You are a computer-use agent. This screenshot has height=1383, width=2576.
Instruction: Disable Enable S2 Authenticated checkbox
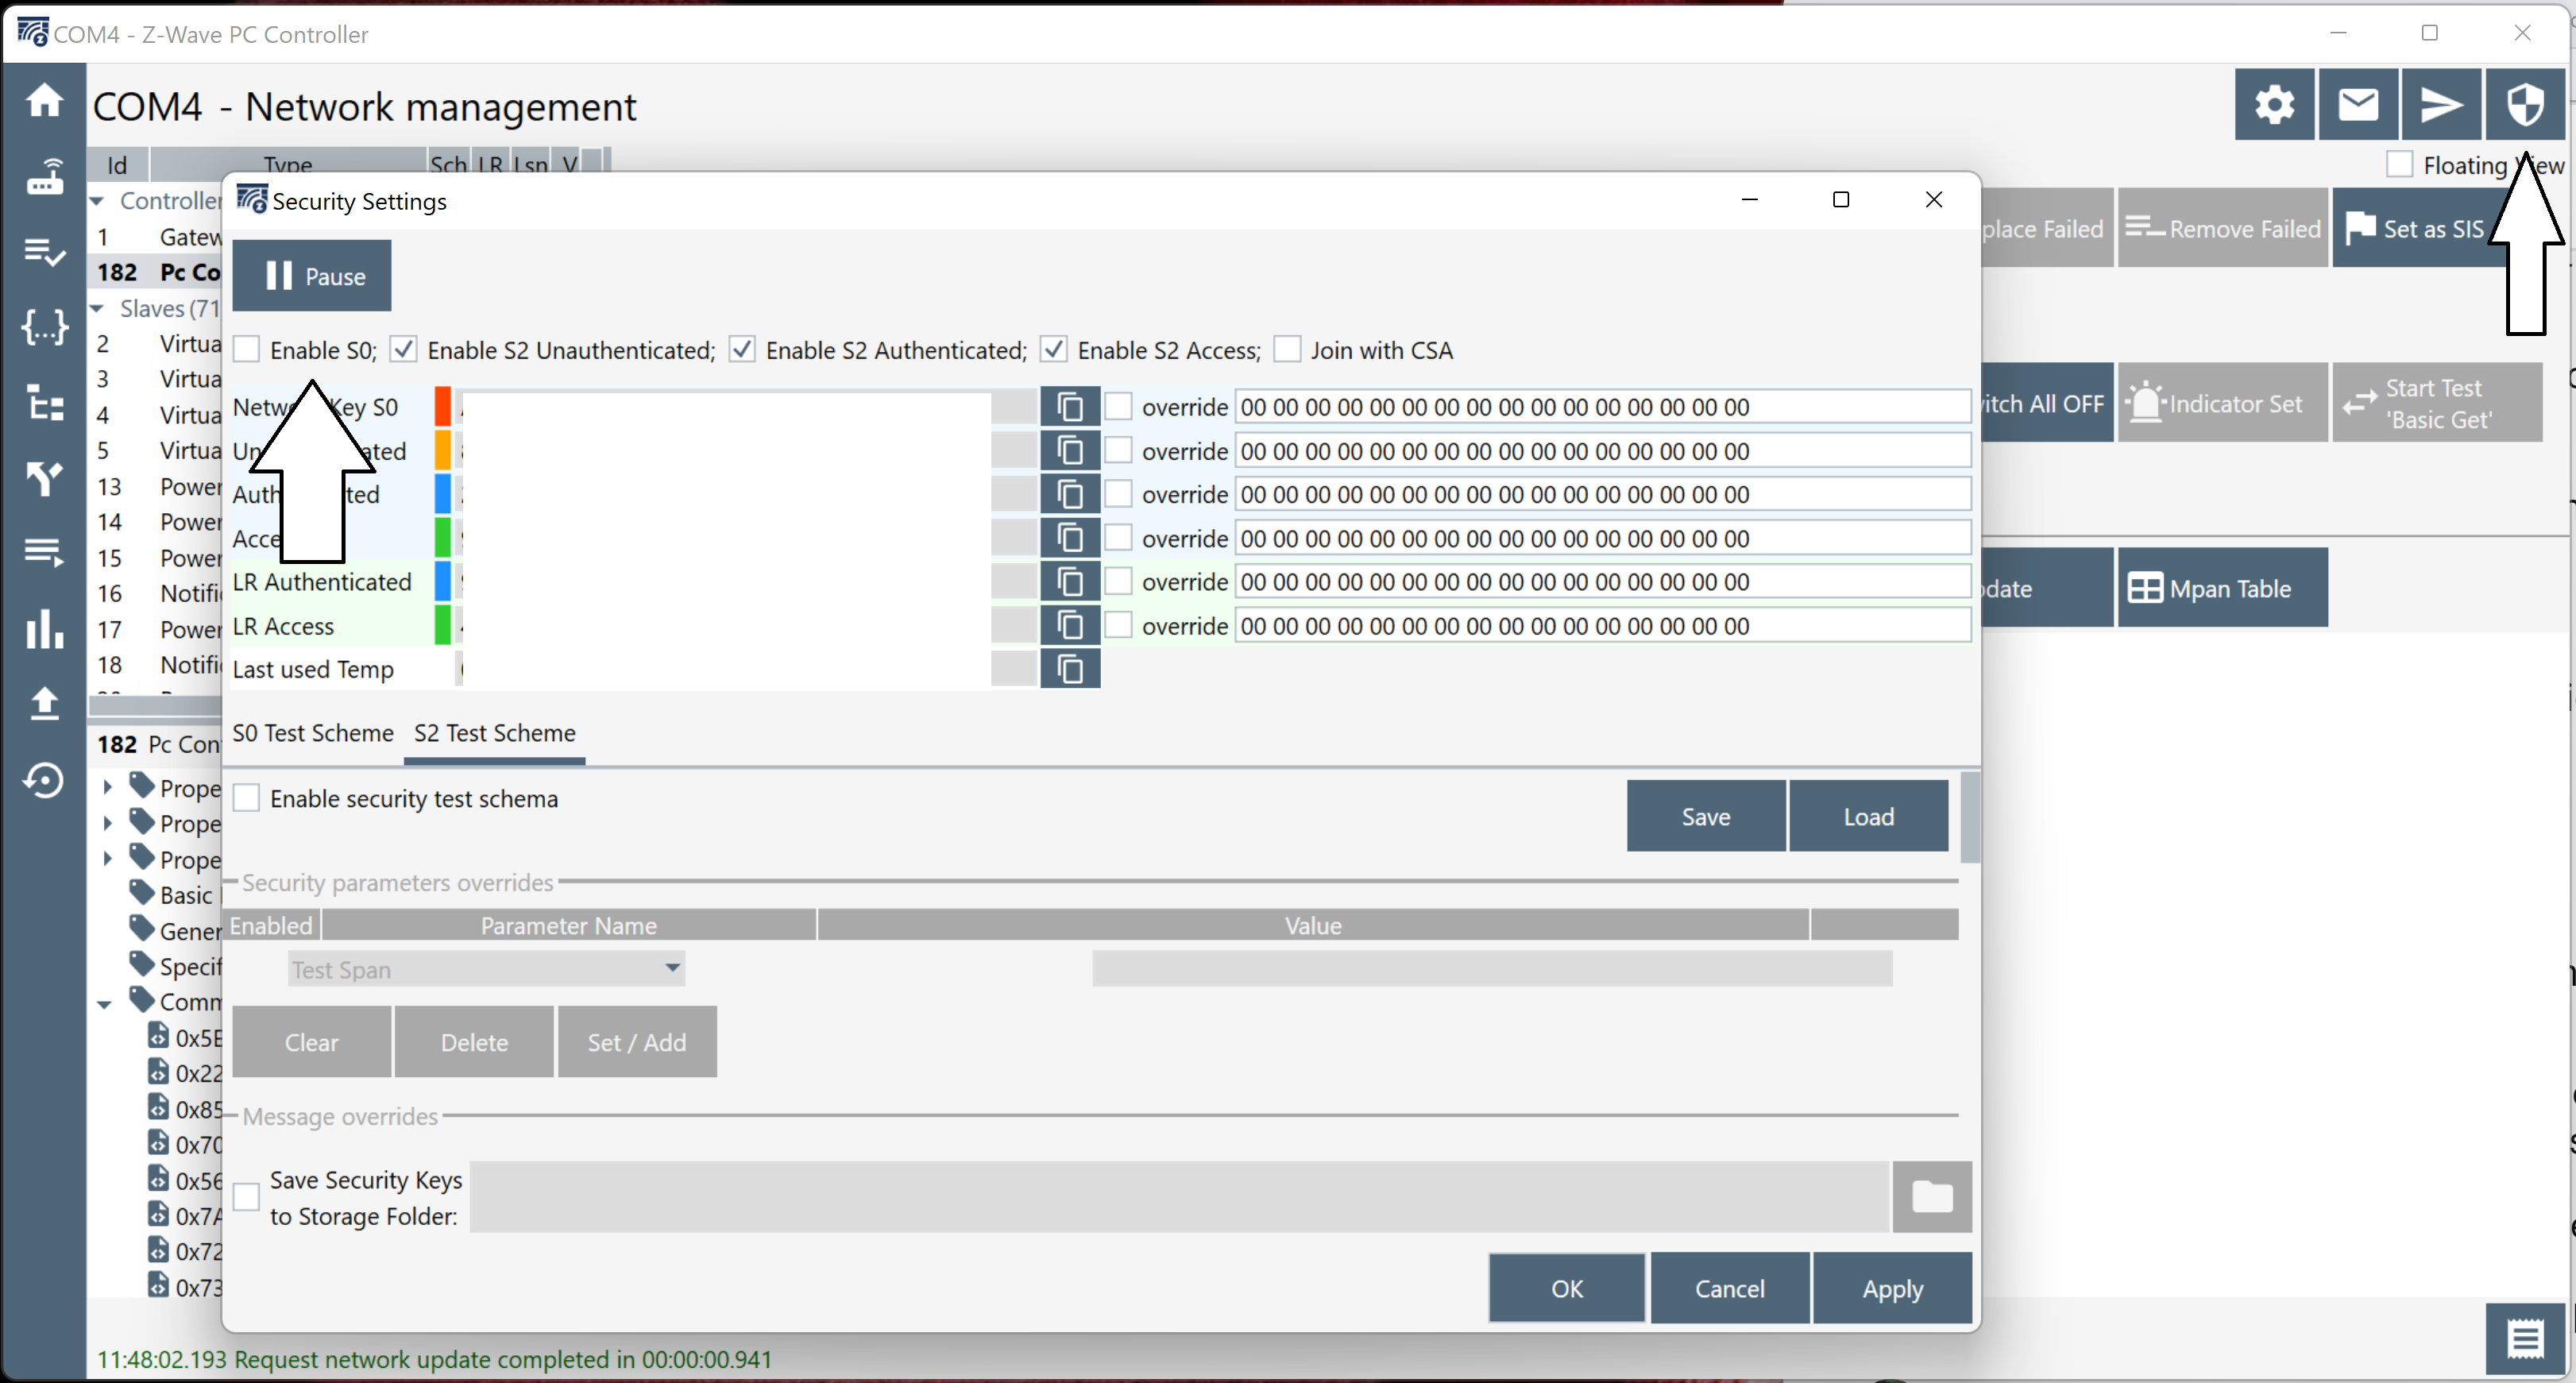coord(742,349)
